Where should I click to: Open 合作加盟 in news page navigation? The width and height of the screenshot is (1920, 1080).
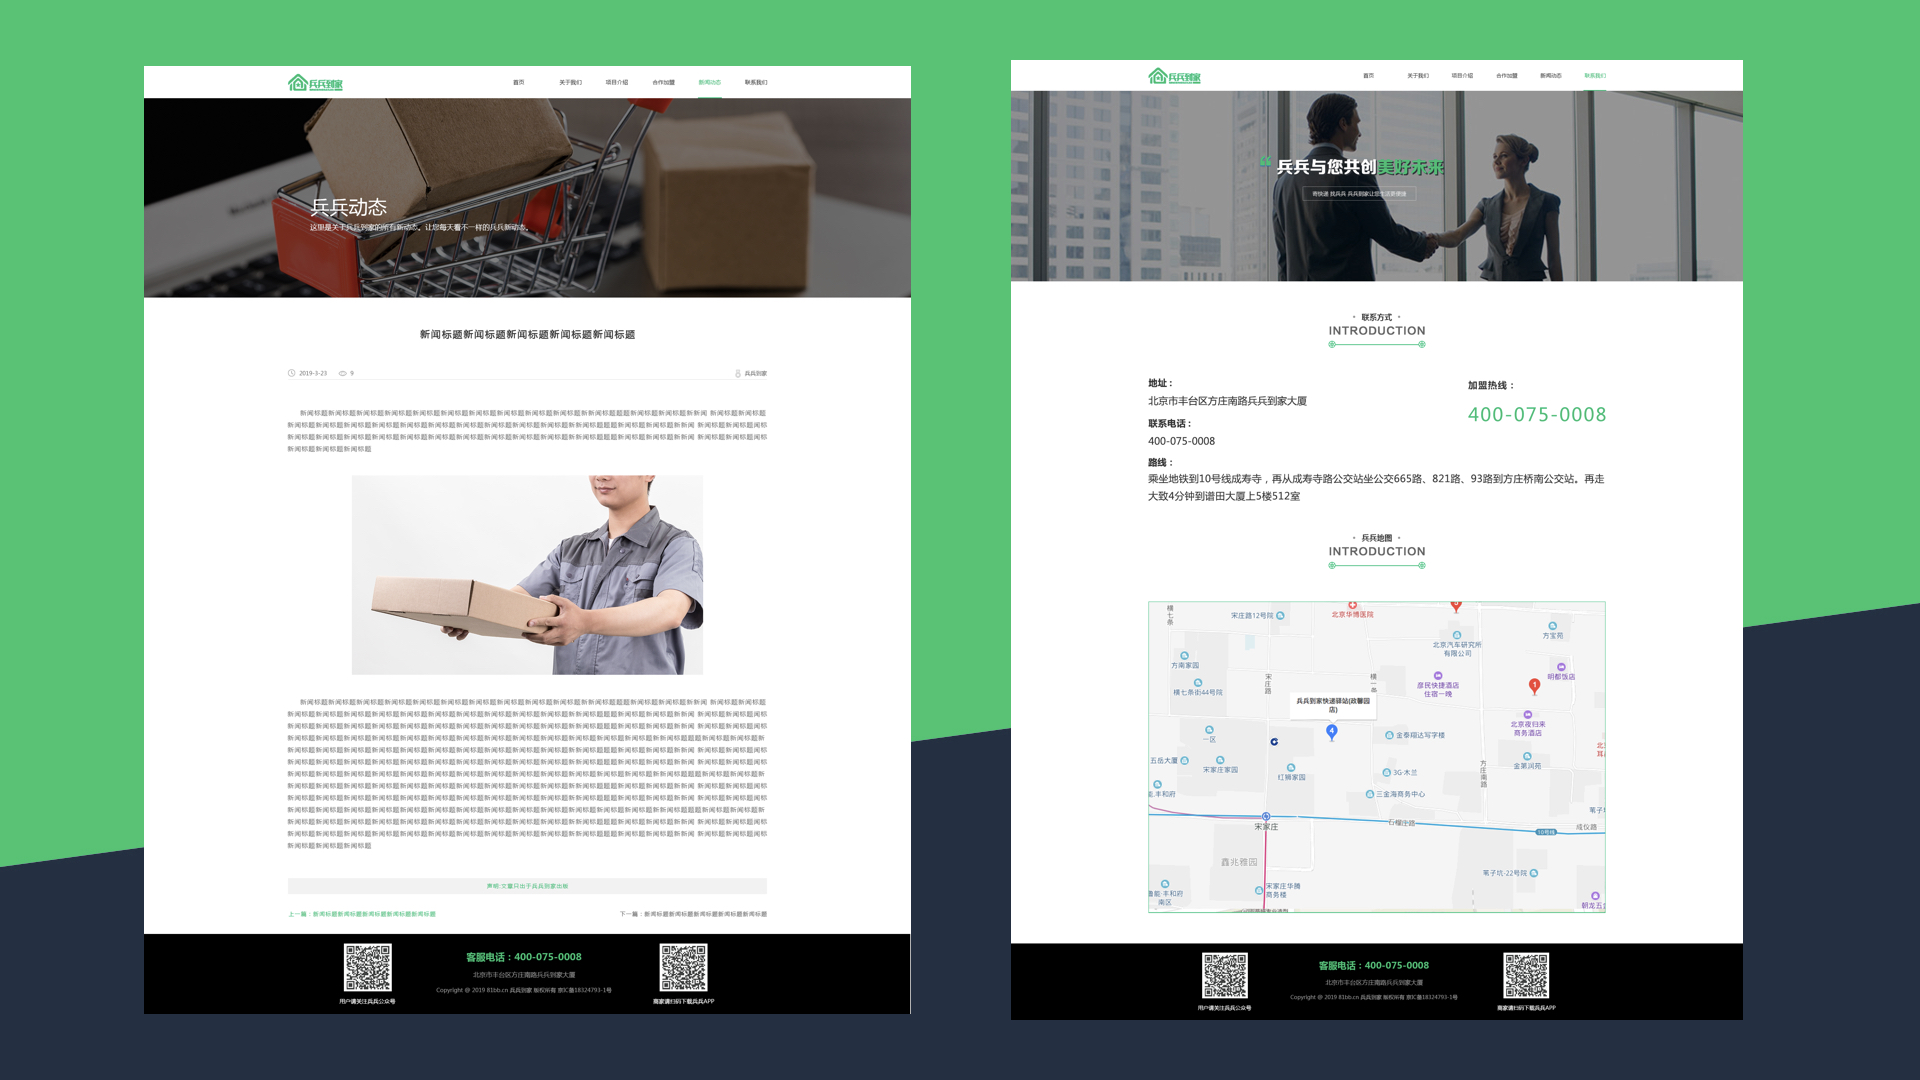tap(663, 83)
